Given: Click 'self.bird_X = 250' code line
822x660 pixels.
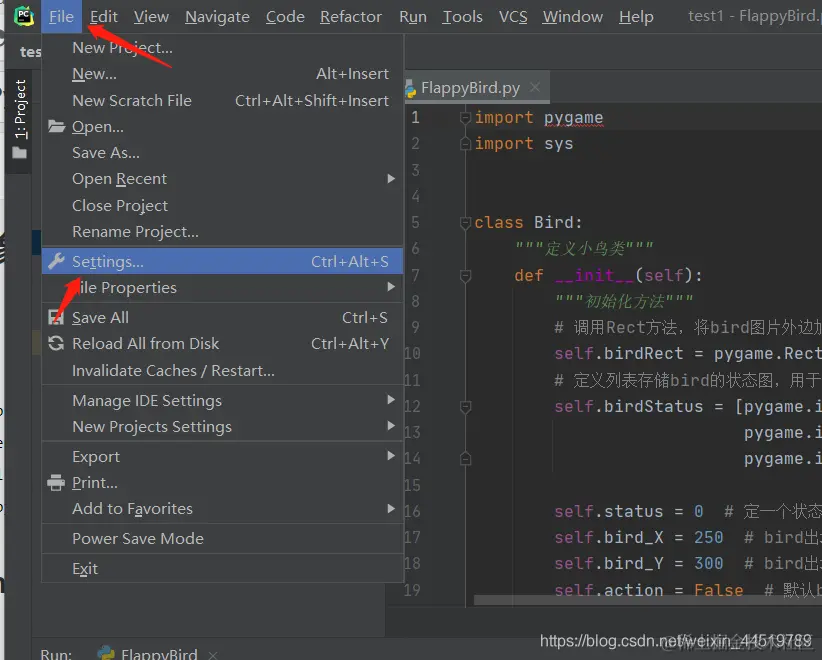Looking at the screenshot, I should click(x=639, y=537).
